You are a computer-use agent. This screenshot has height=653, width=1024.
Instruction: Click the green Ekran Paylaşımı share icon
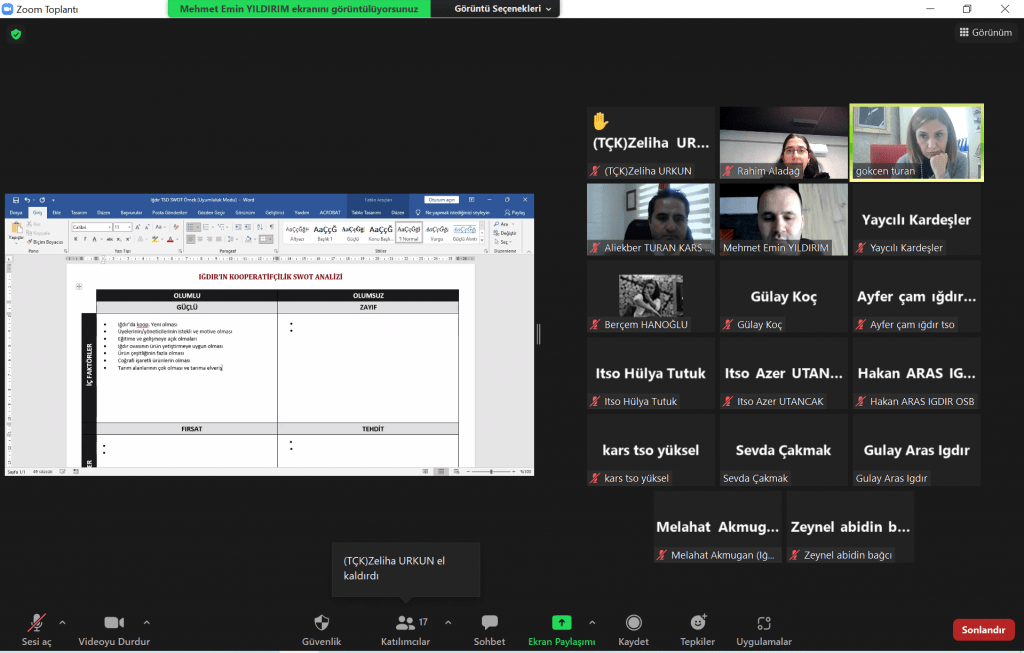click(561, 623)
